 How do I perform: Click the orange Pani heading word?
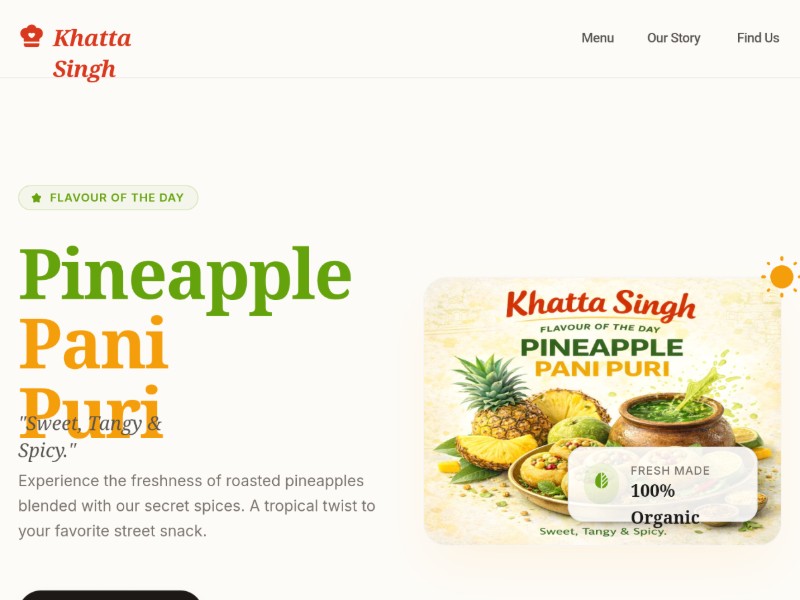click(93, 342)
